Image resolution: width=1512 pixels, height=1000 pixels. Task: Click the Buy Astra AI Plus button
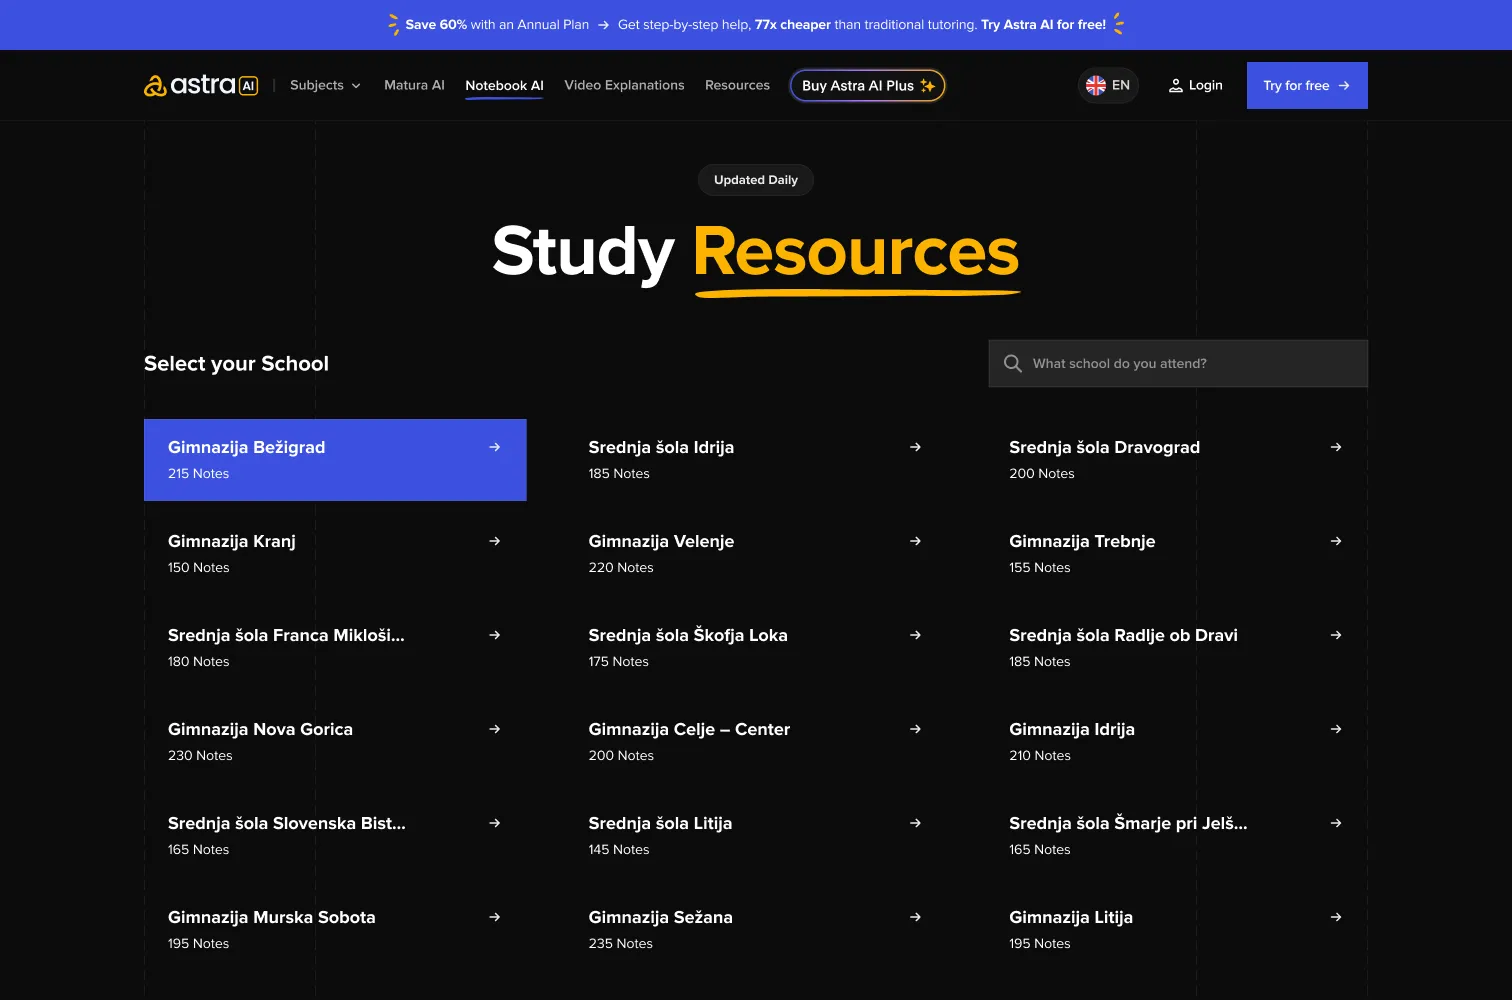pos(868,86)
